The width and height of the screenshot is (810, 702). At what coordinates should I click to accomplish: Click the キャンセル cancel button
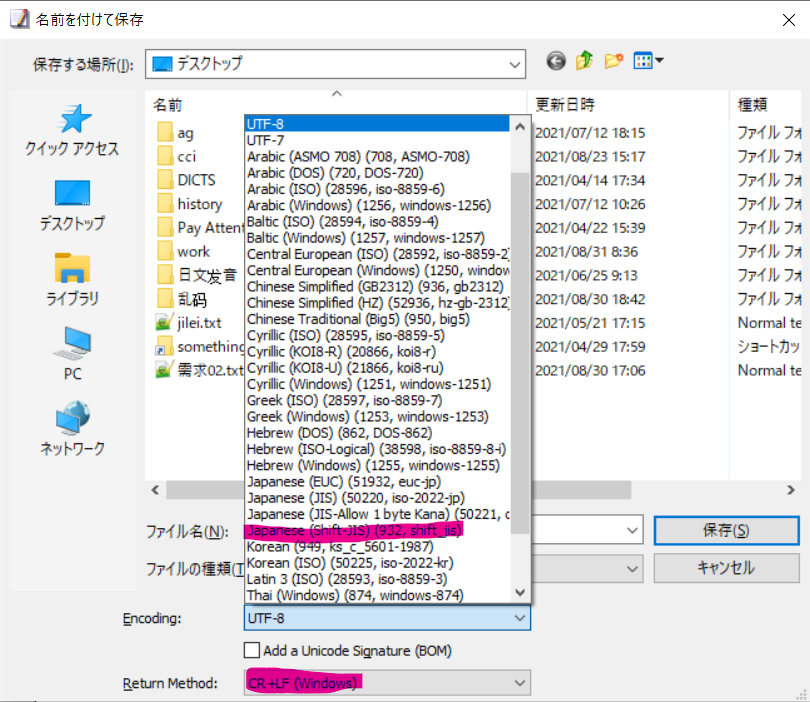[x=726, y=567]
